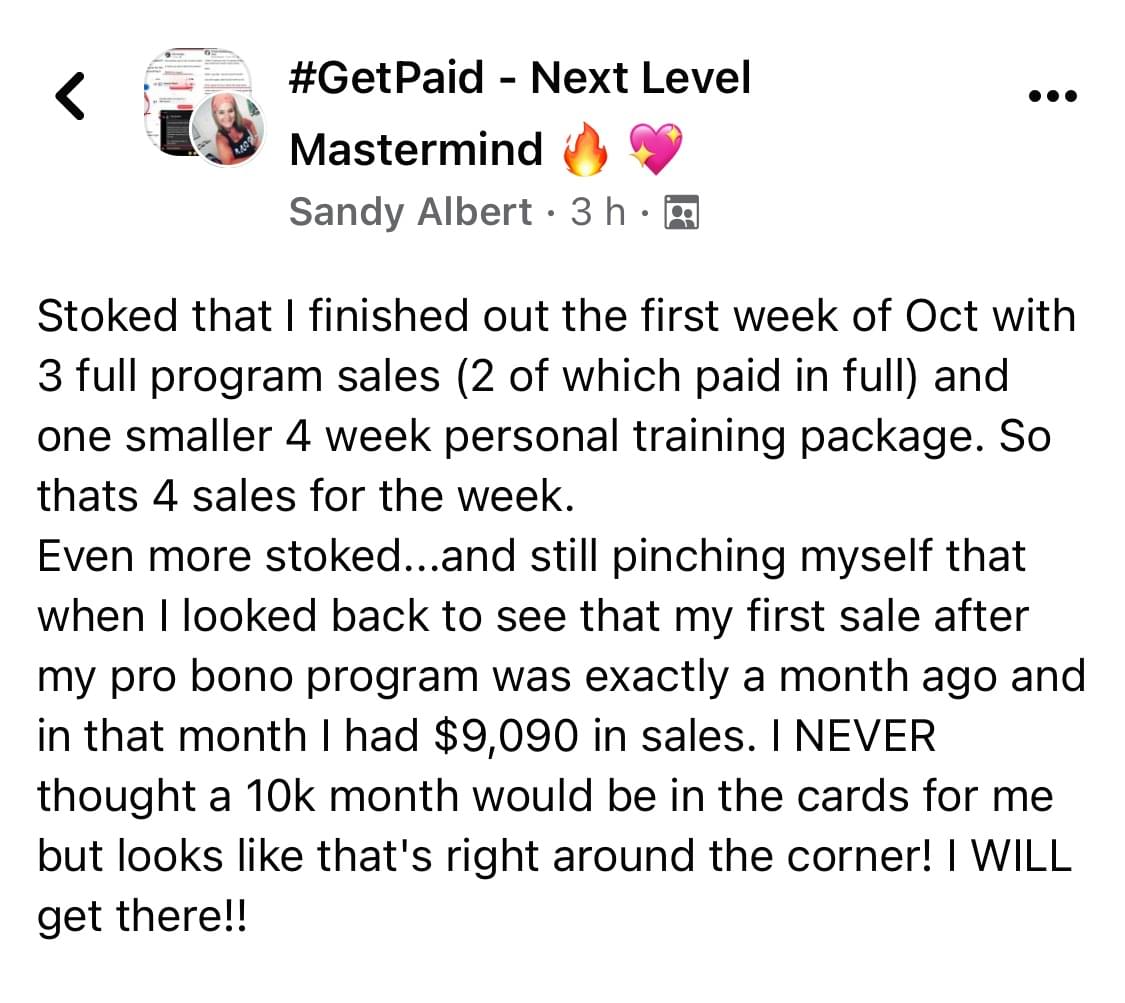Click the '3 full program sales' text line
The height and width of the screenshot is (1003, 1125).
coord(523,377)
